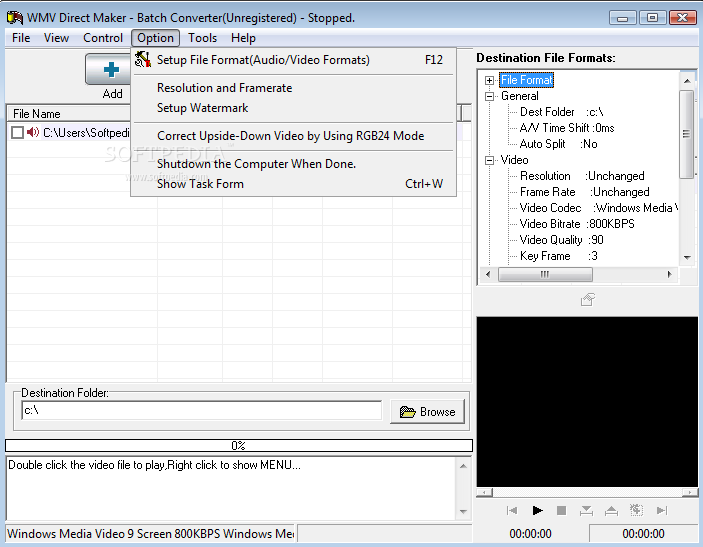Click the folder icon on the Browse button
Image resolution: width=703 pixels, height=547 pixels.
pos(408,412)
